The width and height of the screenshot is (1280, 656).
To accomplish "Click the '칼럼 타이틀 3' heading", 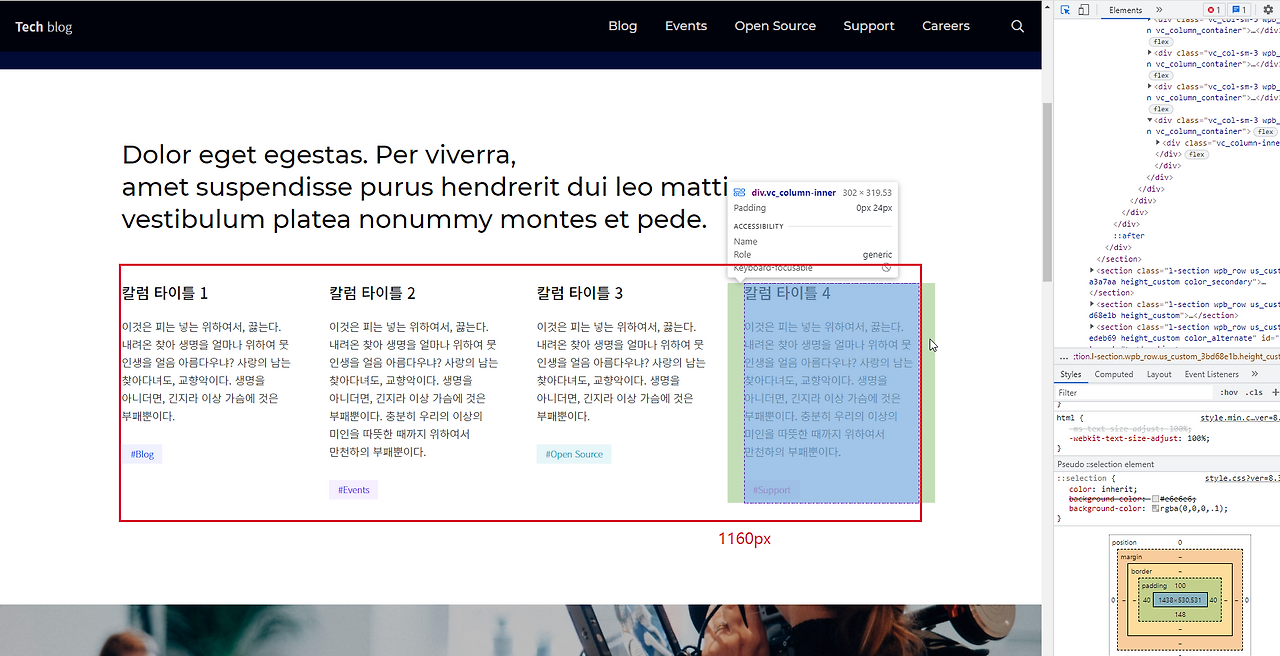I will [580, 293].
